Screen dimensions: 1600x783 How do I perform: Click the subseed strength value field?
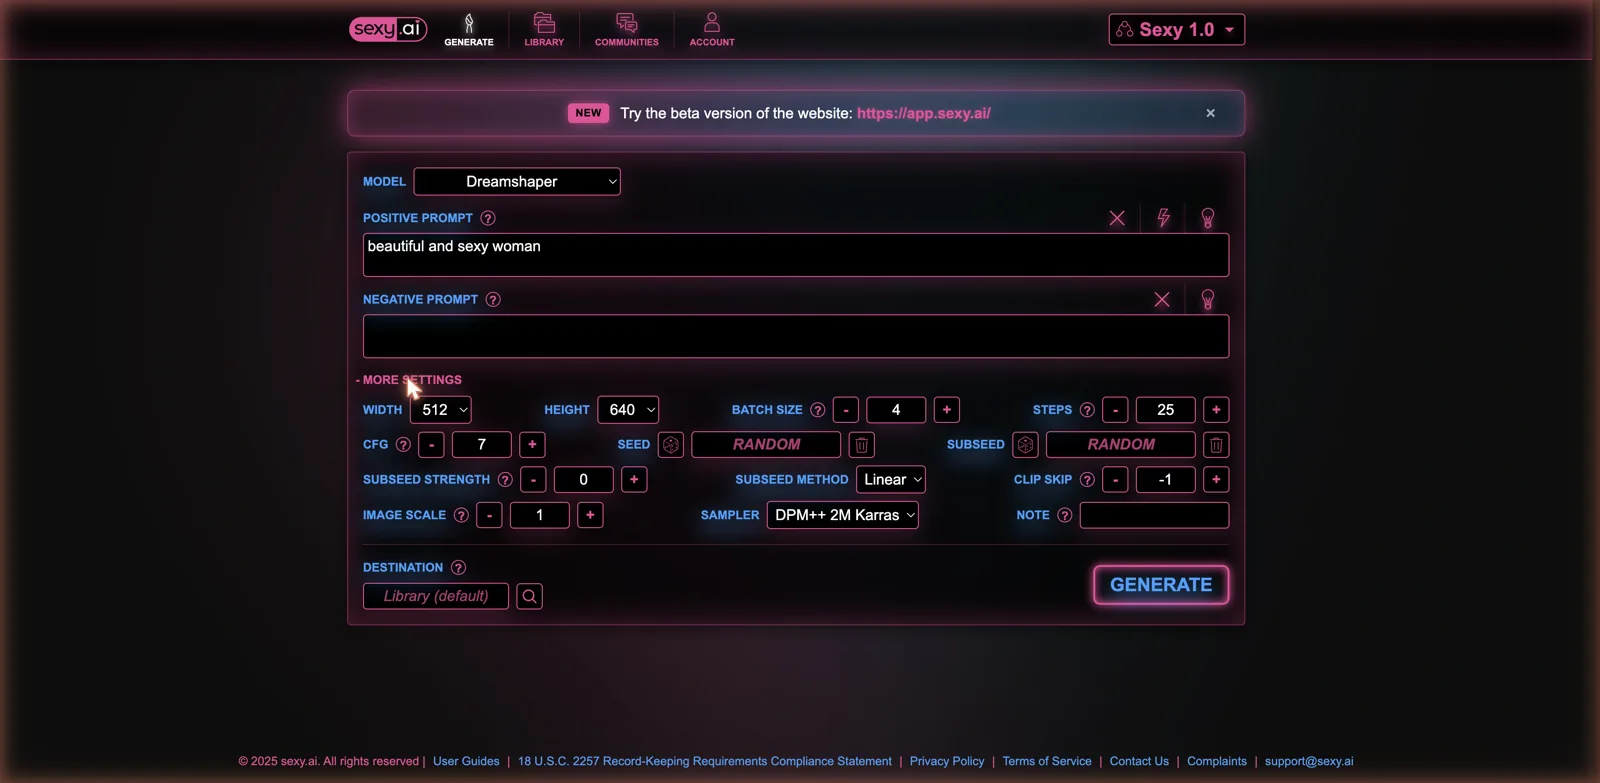[x=584, y=480]
